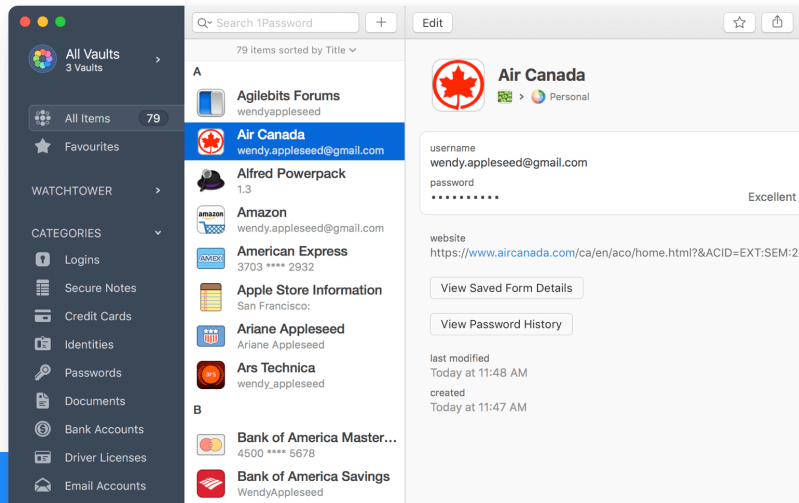Select Bank of America Master card item
Viewport: 799px width, 503px height.
(x=295, y=444)
